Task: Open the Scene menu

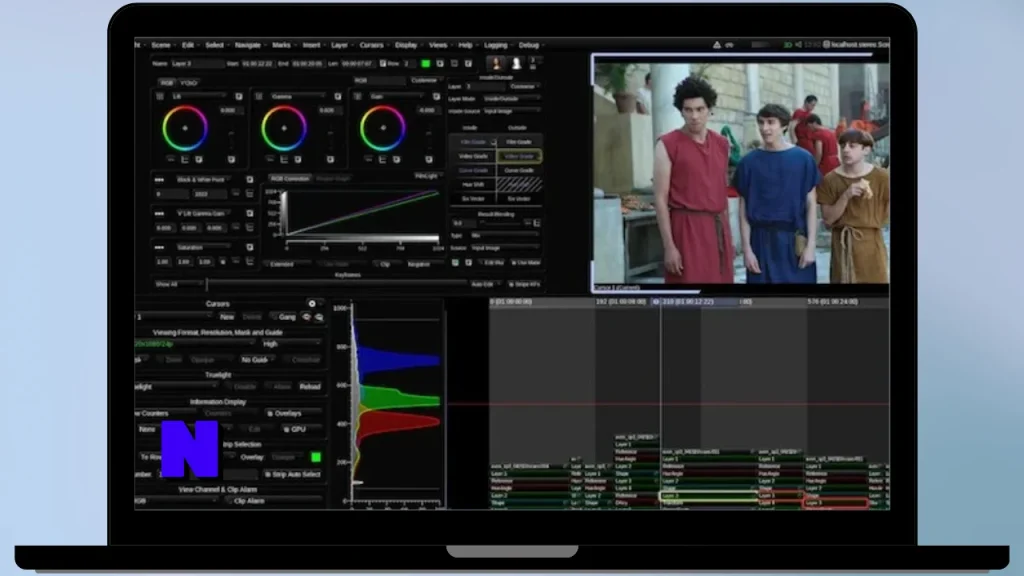Action: pyautogui.click(x=161, y=45)
